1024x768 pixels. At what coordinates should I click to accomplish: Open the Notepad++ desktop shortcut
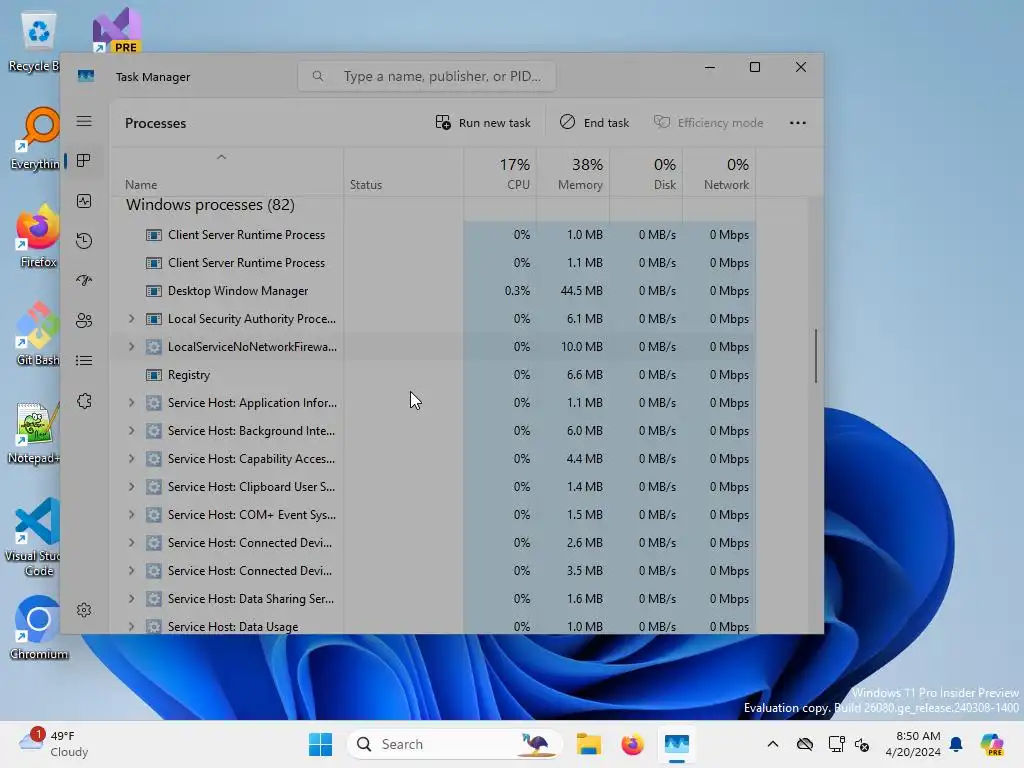coord(35,432)
